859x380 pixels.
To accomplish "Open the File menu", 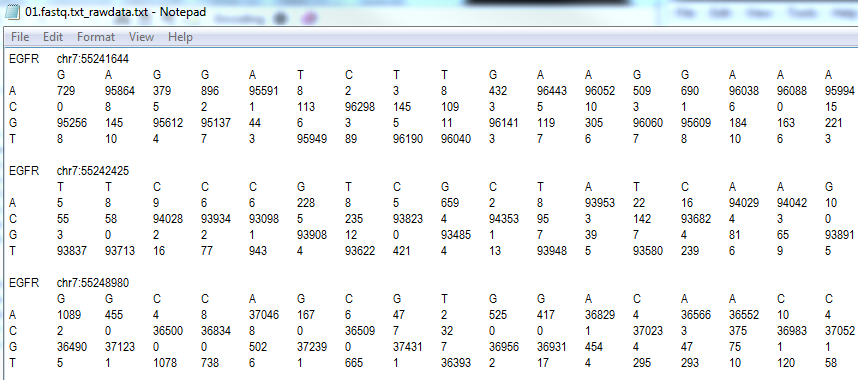I will coord(20,37).
